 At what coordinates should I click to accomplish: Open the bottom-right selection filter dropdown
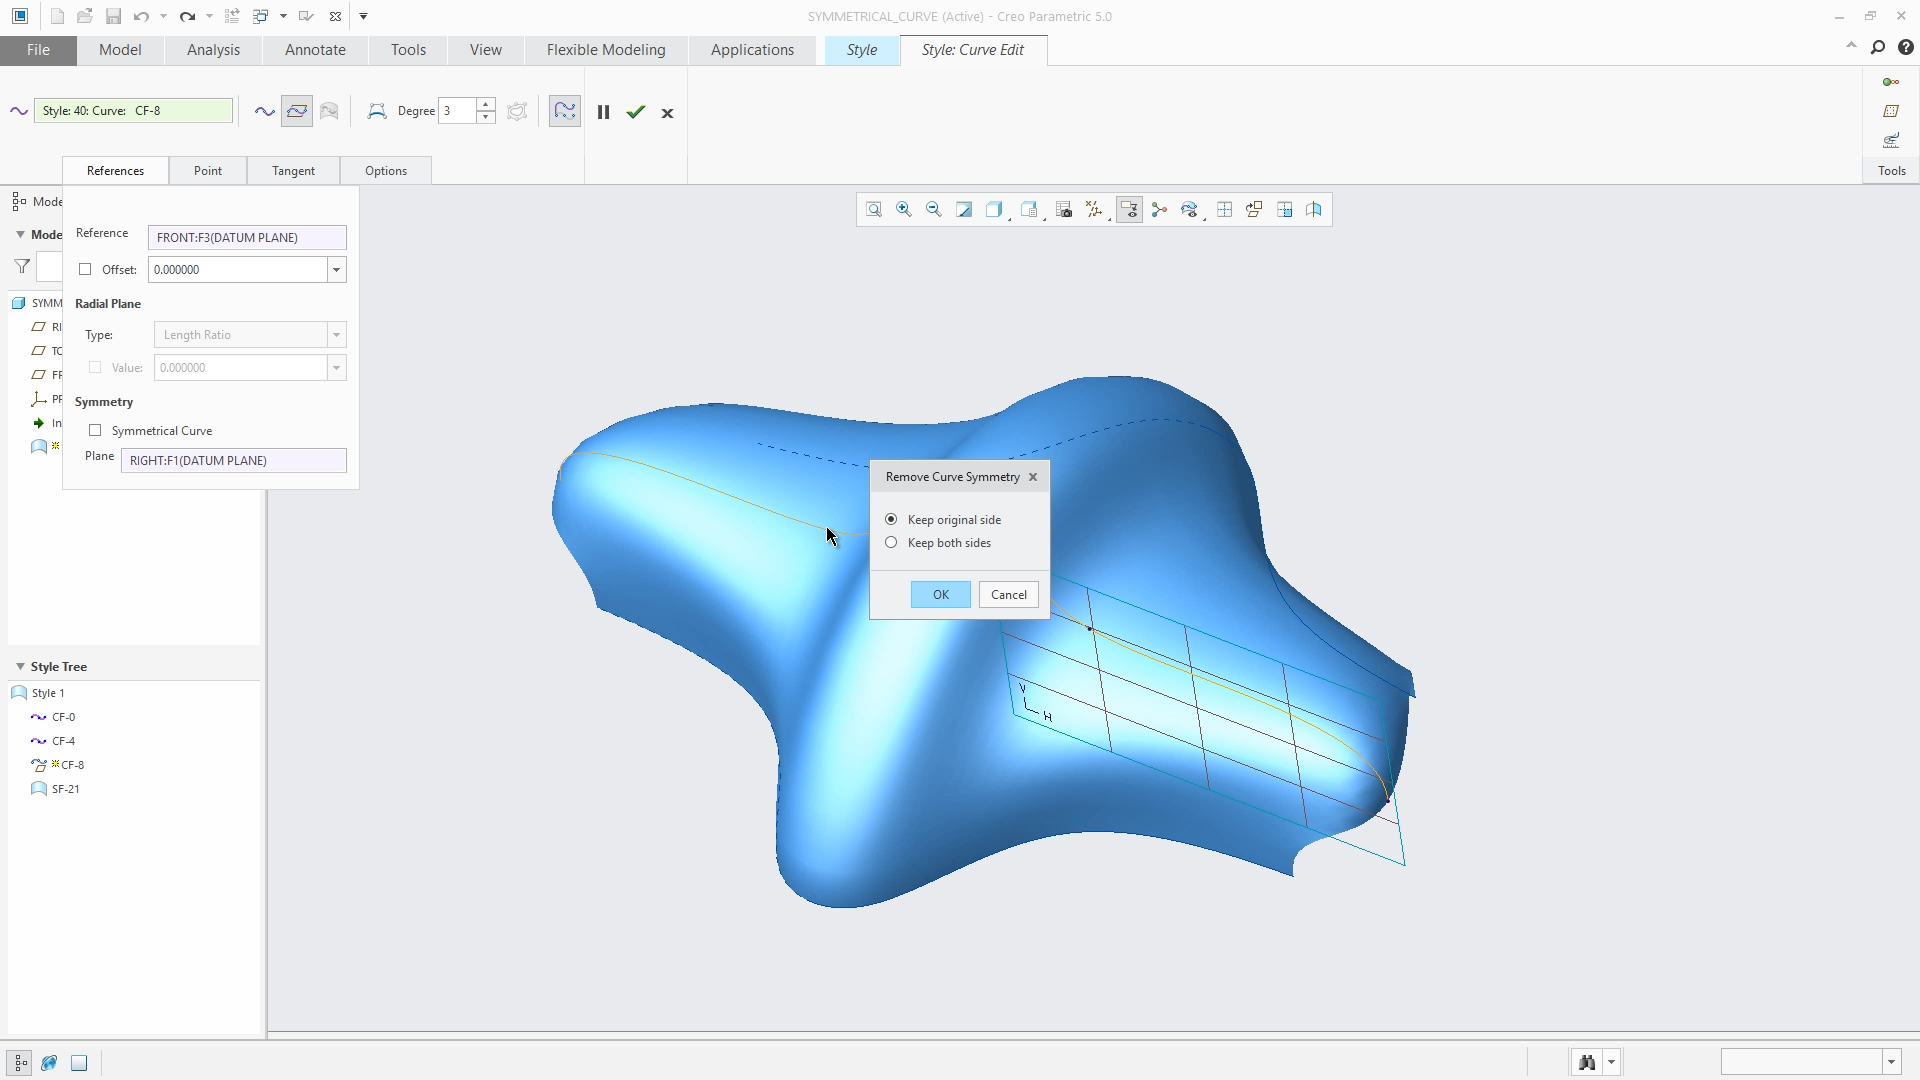[x=1891, y=1062]
